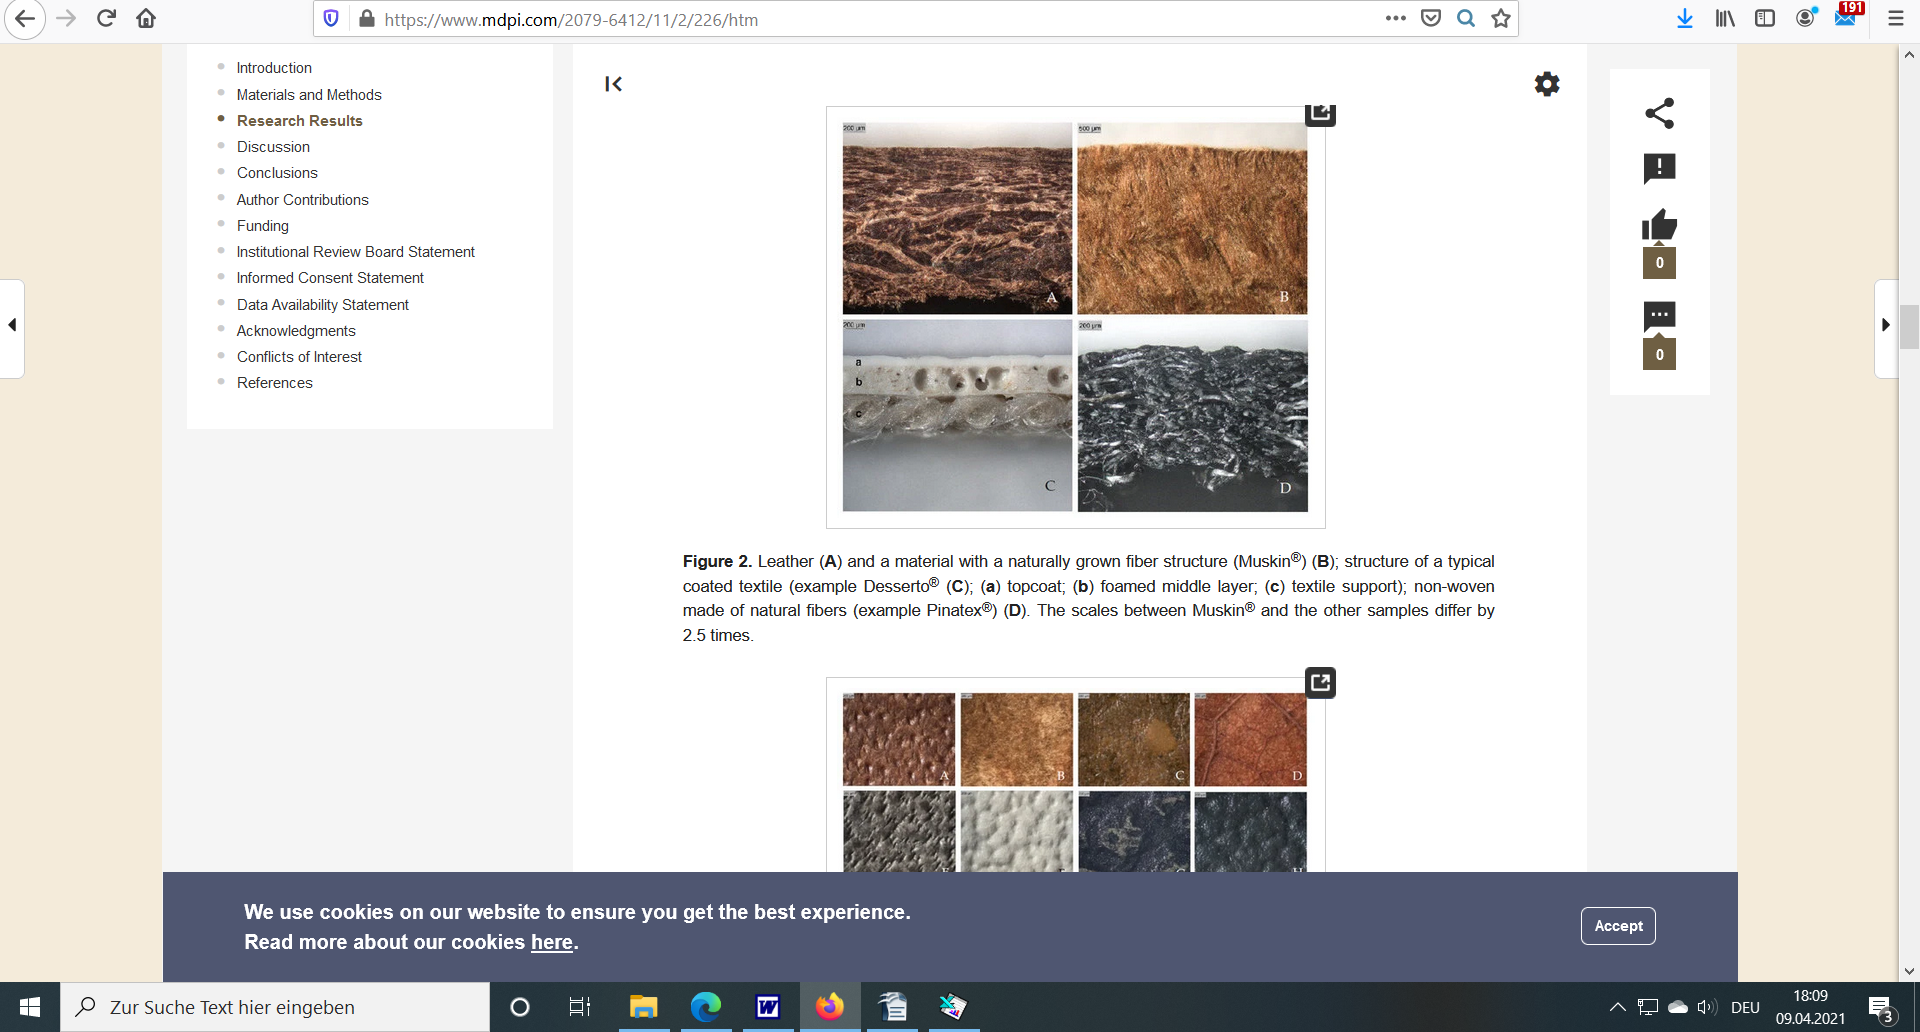
Task: Expand the left side panel arrow
Action: pos(12,325)
